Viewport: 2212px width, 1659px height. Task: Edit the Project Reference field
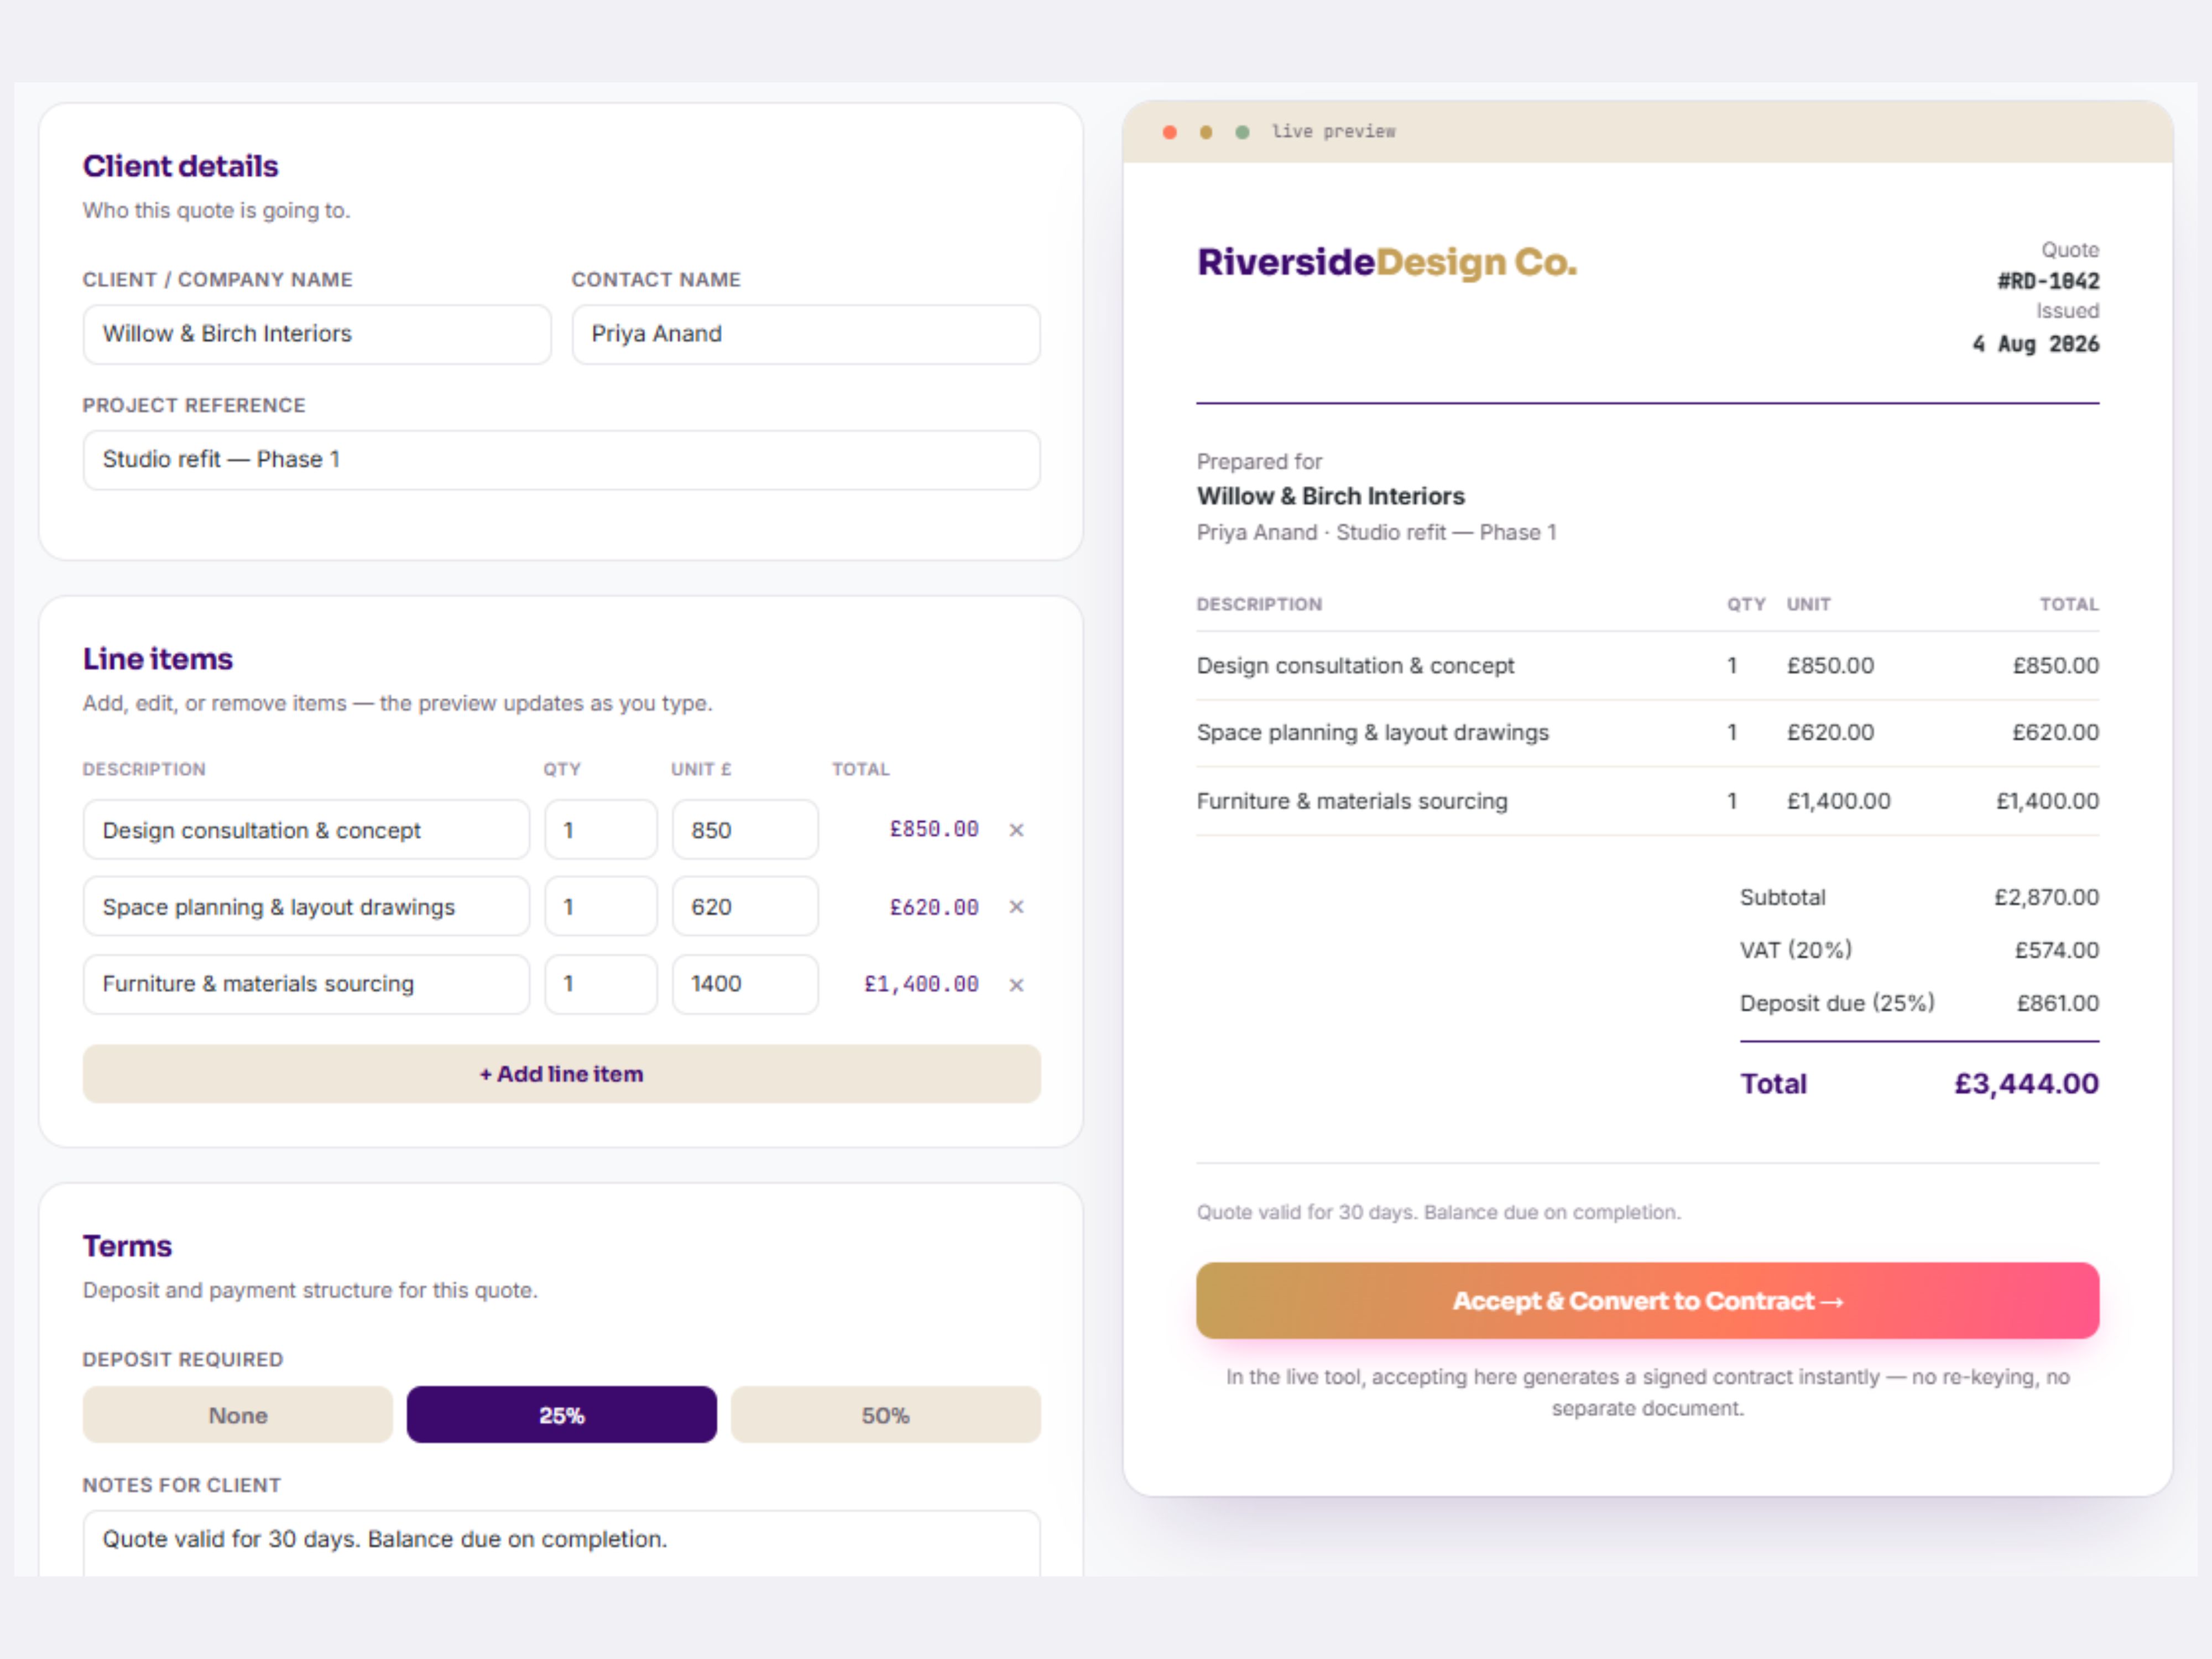pyautogui.click(x=562, y=460)
